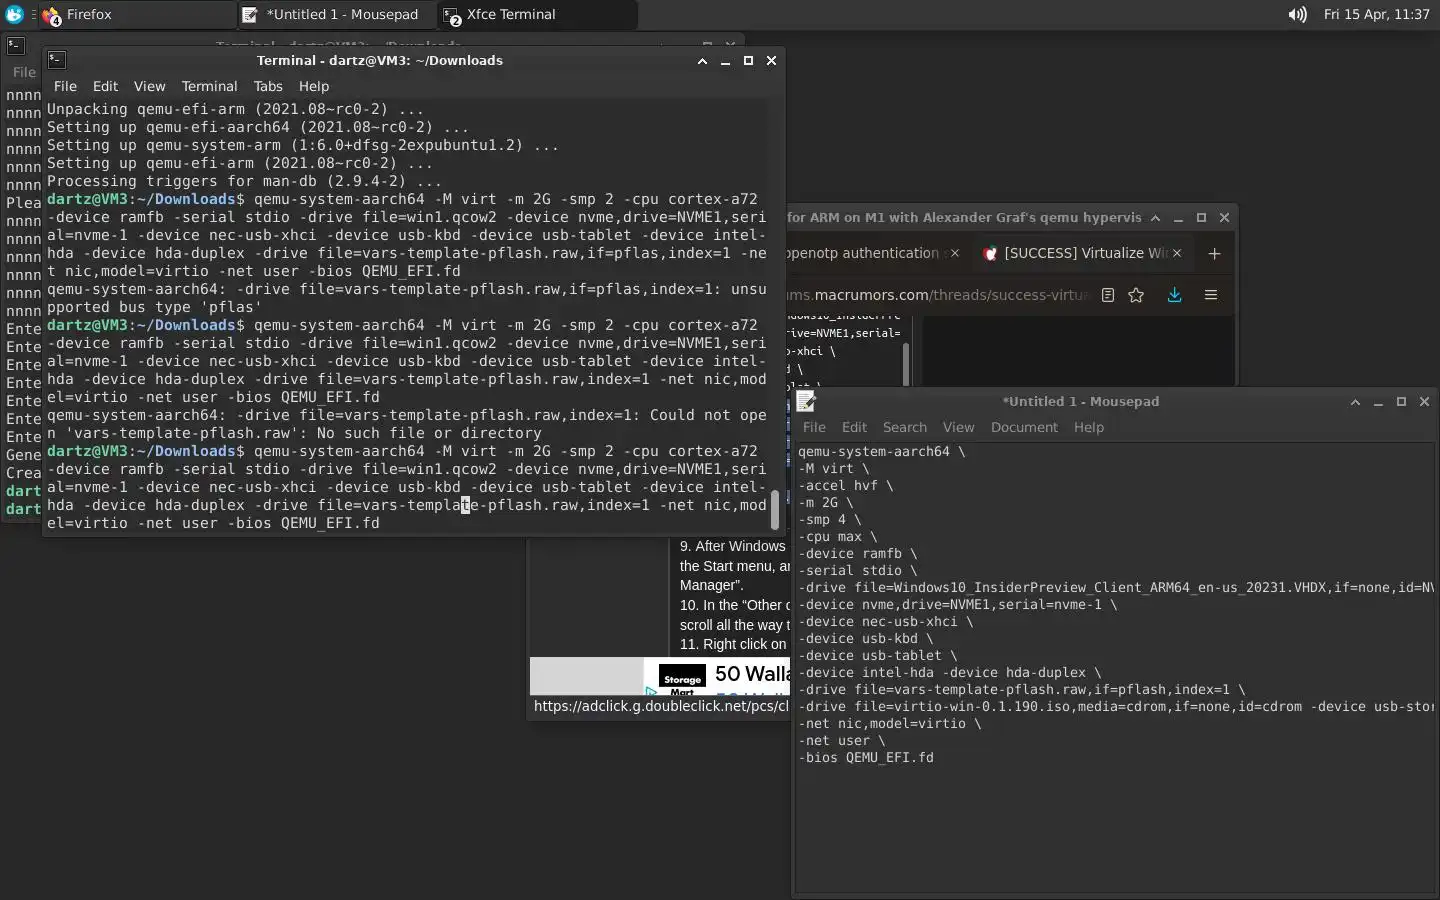Screen dimensions: 1440x900
Task: Click the code block scrollbar in Firefox page
Action: click(906, 363)
